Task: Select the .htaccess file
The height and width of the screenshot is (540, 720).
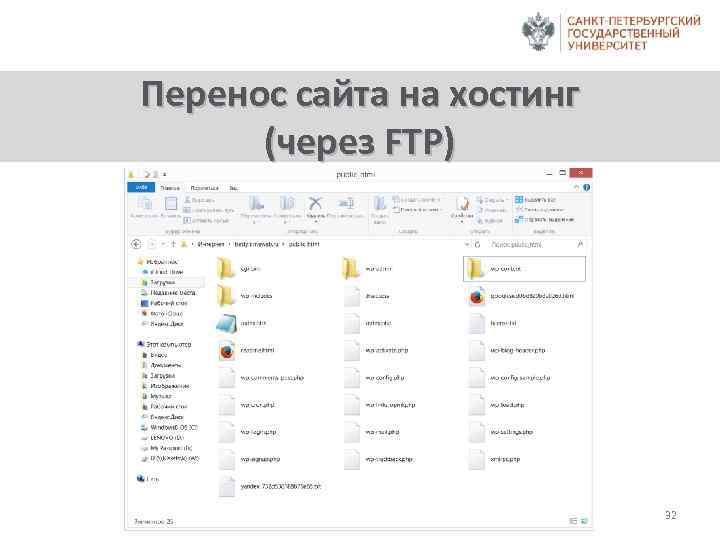Action: pyautogui.click(x=367, y=296)
